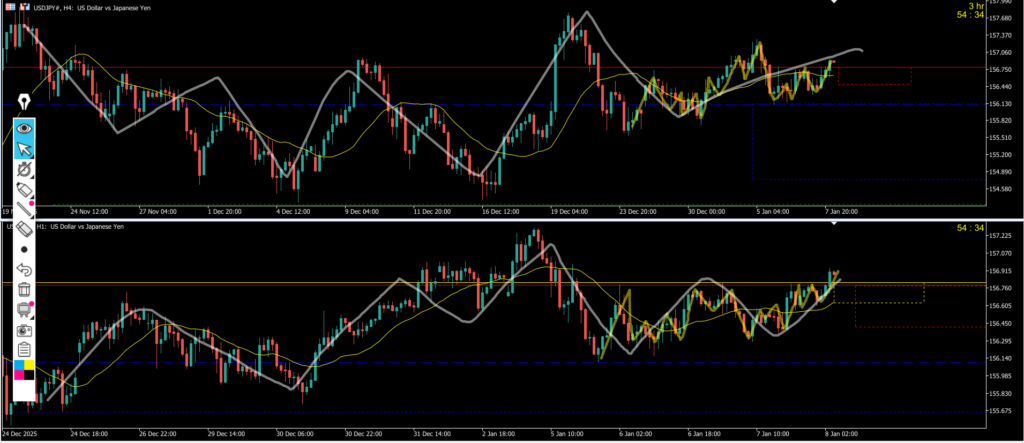Click the undo arrow icon
Screen dimensions: 1024x443
point(24,269)
